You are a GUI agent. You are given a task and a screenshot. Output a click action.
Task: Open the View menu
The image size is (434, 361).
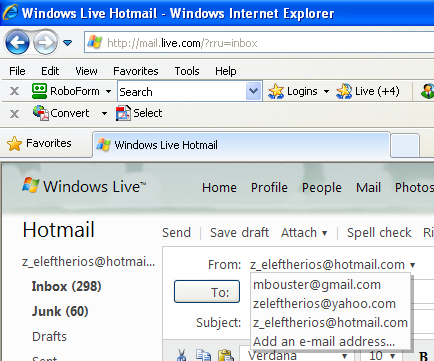point(86,71)
